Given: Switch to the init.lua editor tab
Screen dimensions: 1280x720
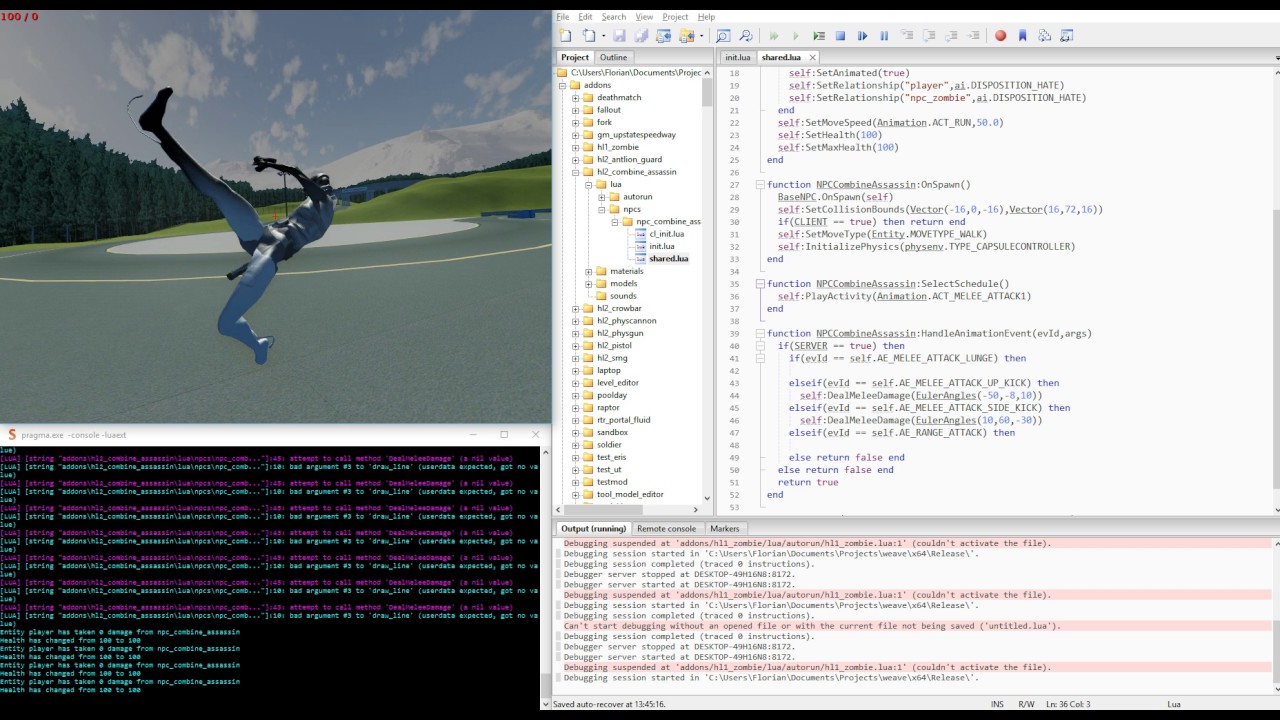Looking at the screenshot, I should coord(737,57).
